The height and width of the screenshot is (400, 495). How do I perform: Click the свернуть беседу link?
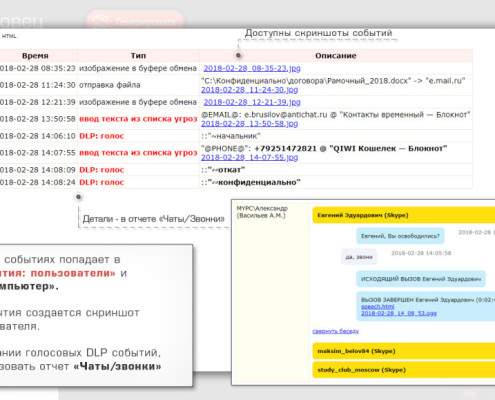coord(335,331)
